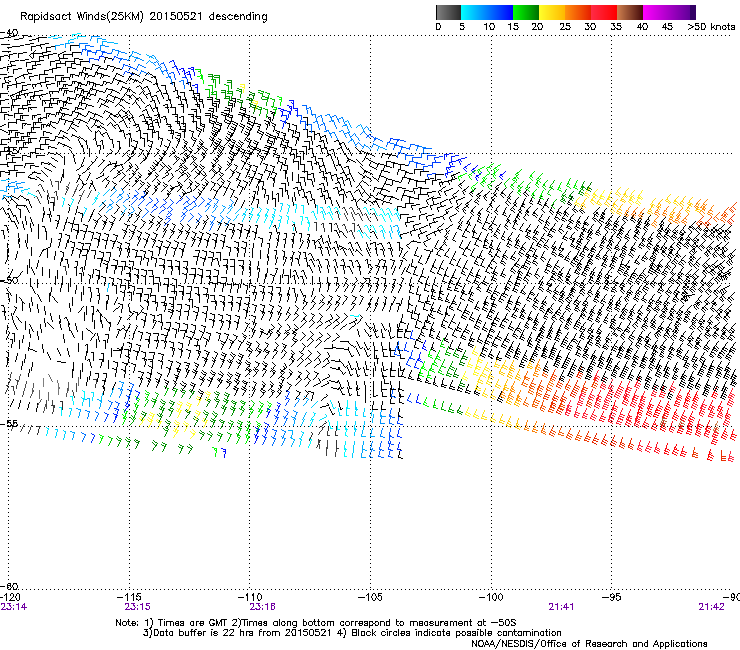
Task: Click the 'Note: 1) Times are GMT' footnote line
Action: coord(316,623)
